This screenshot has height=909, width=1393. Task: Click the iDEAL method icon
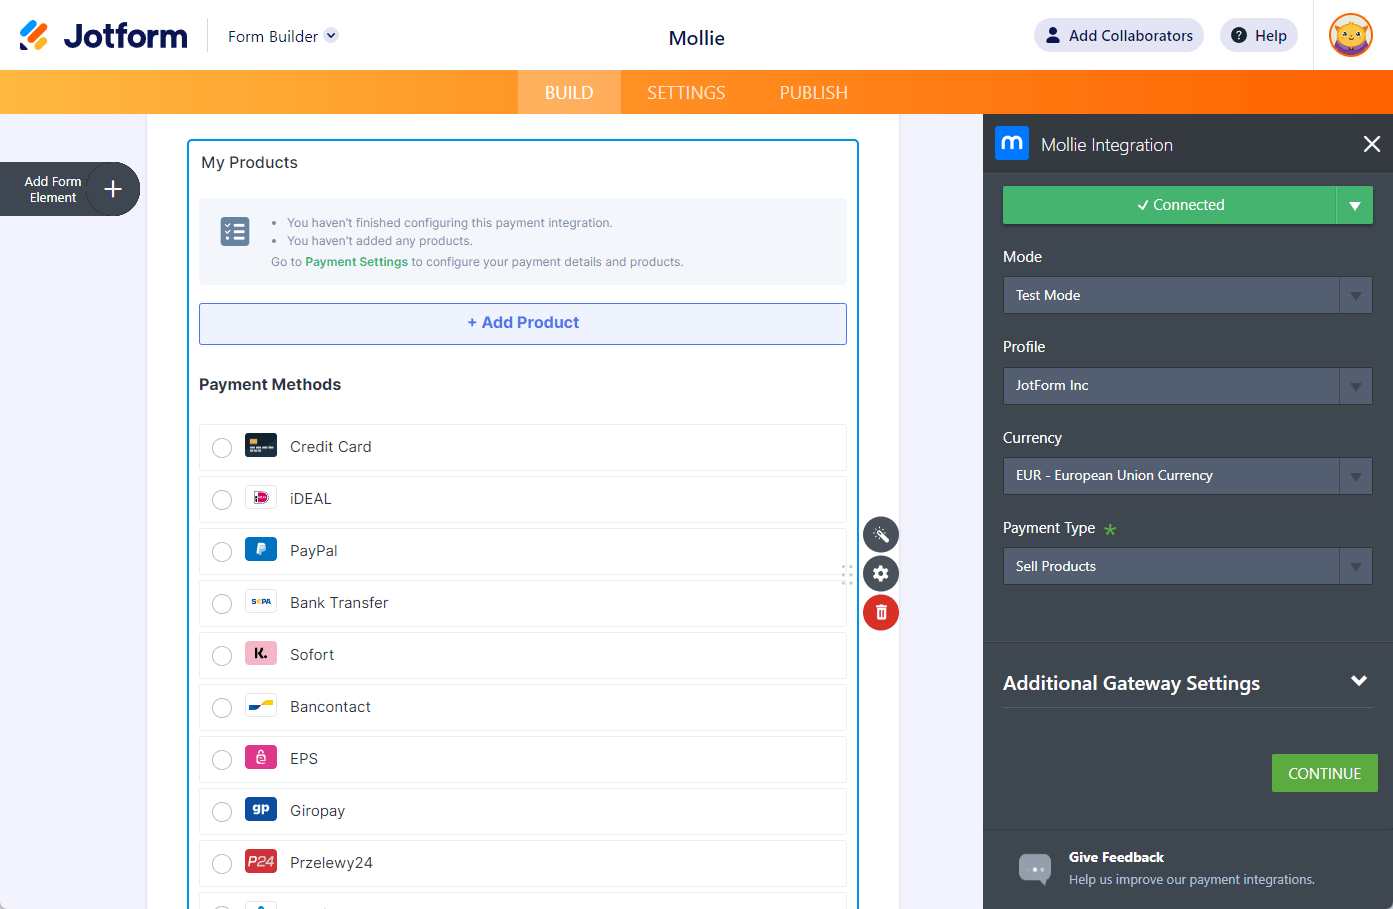(261, 498)
